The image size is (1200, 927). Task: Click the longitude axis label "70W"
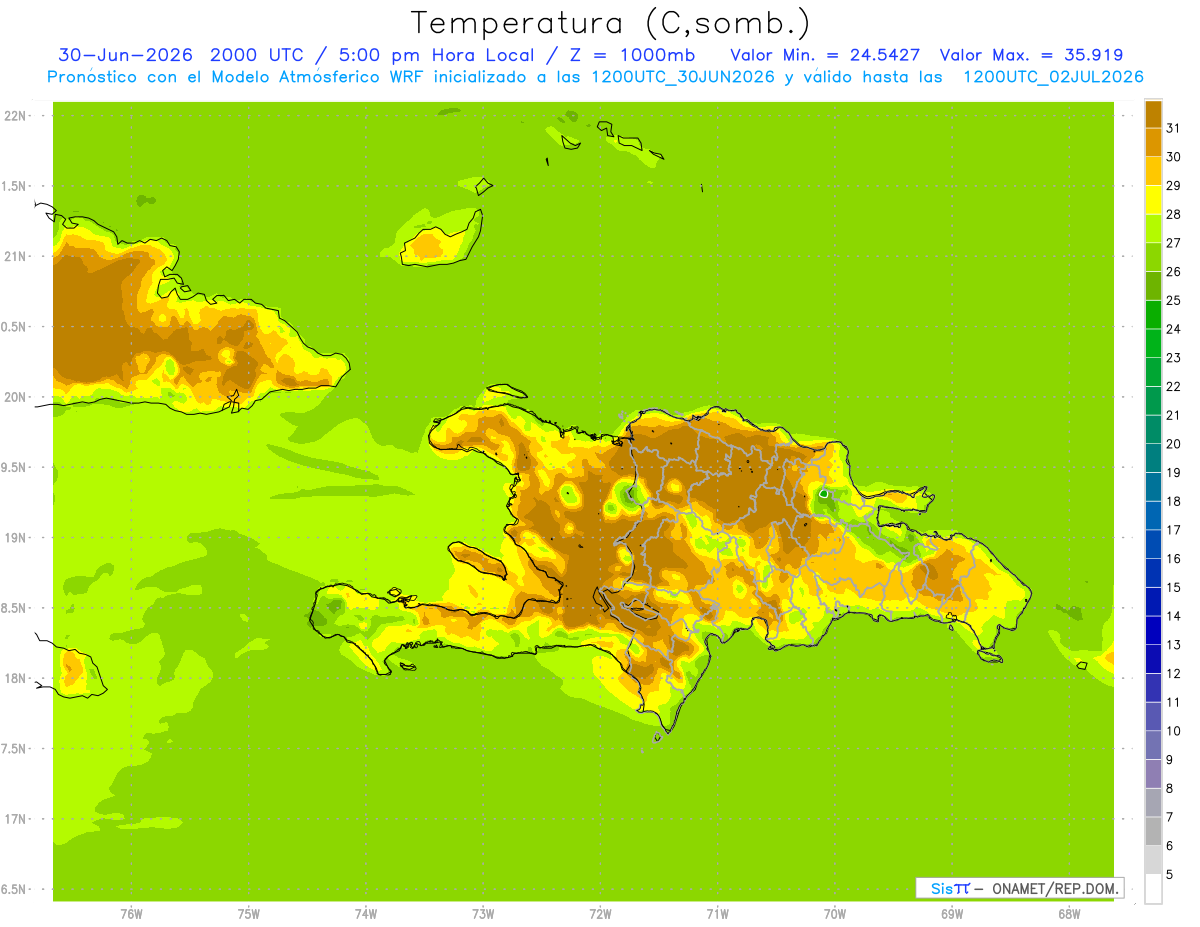(x=834, y=915)
